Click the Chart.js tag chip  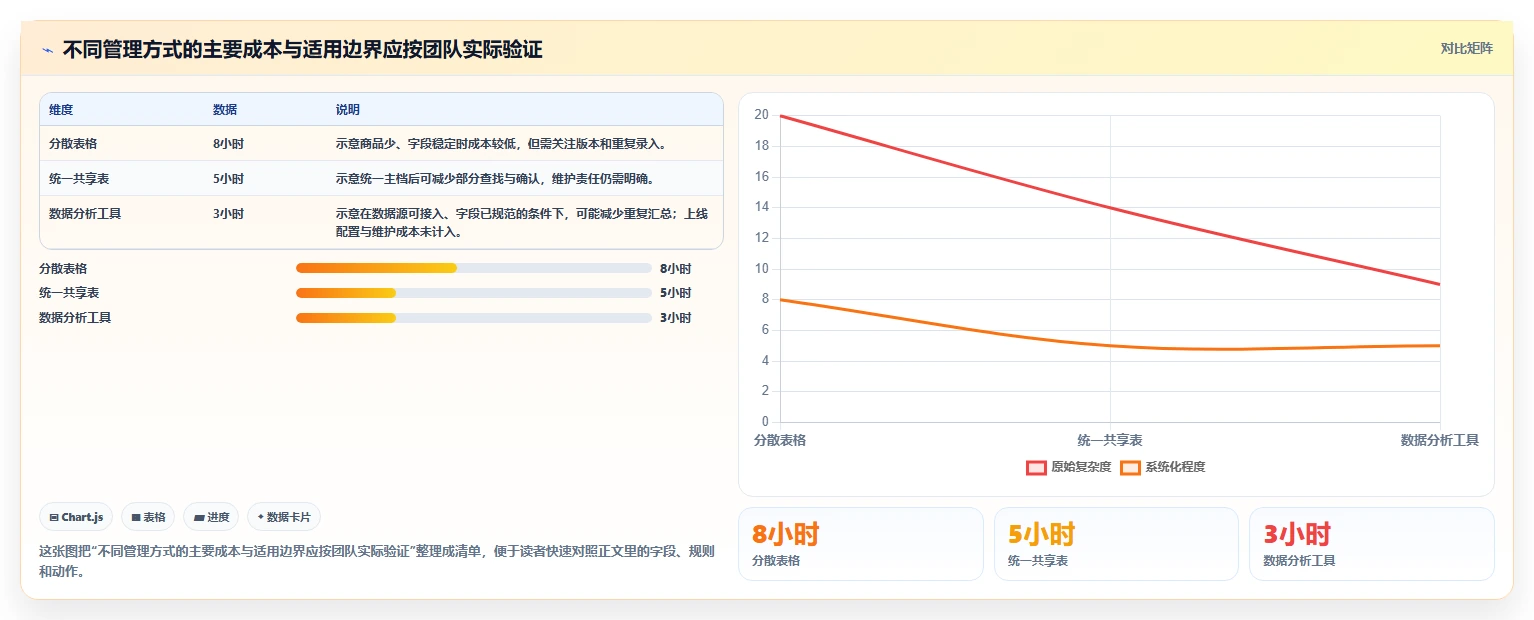coord(77,517)
